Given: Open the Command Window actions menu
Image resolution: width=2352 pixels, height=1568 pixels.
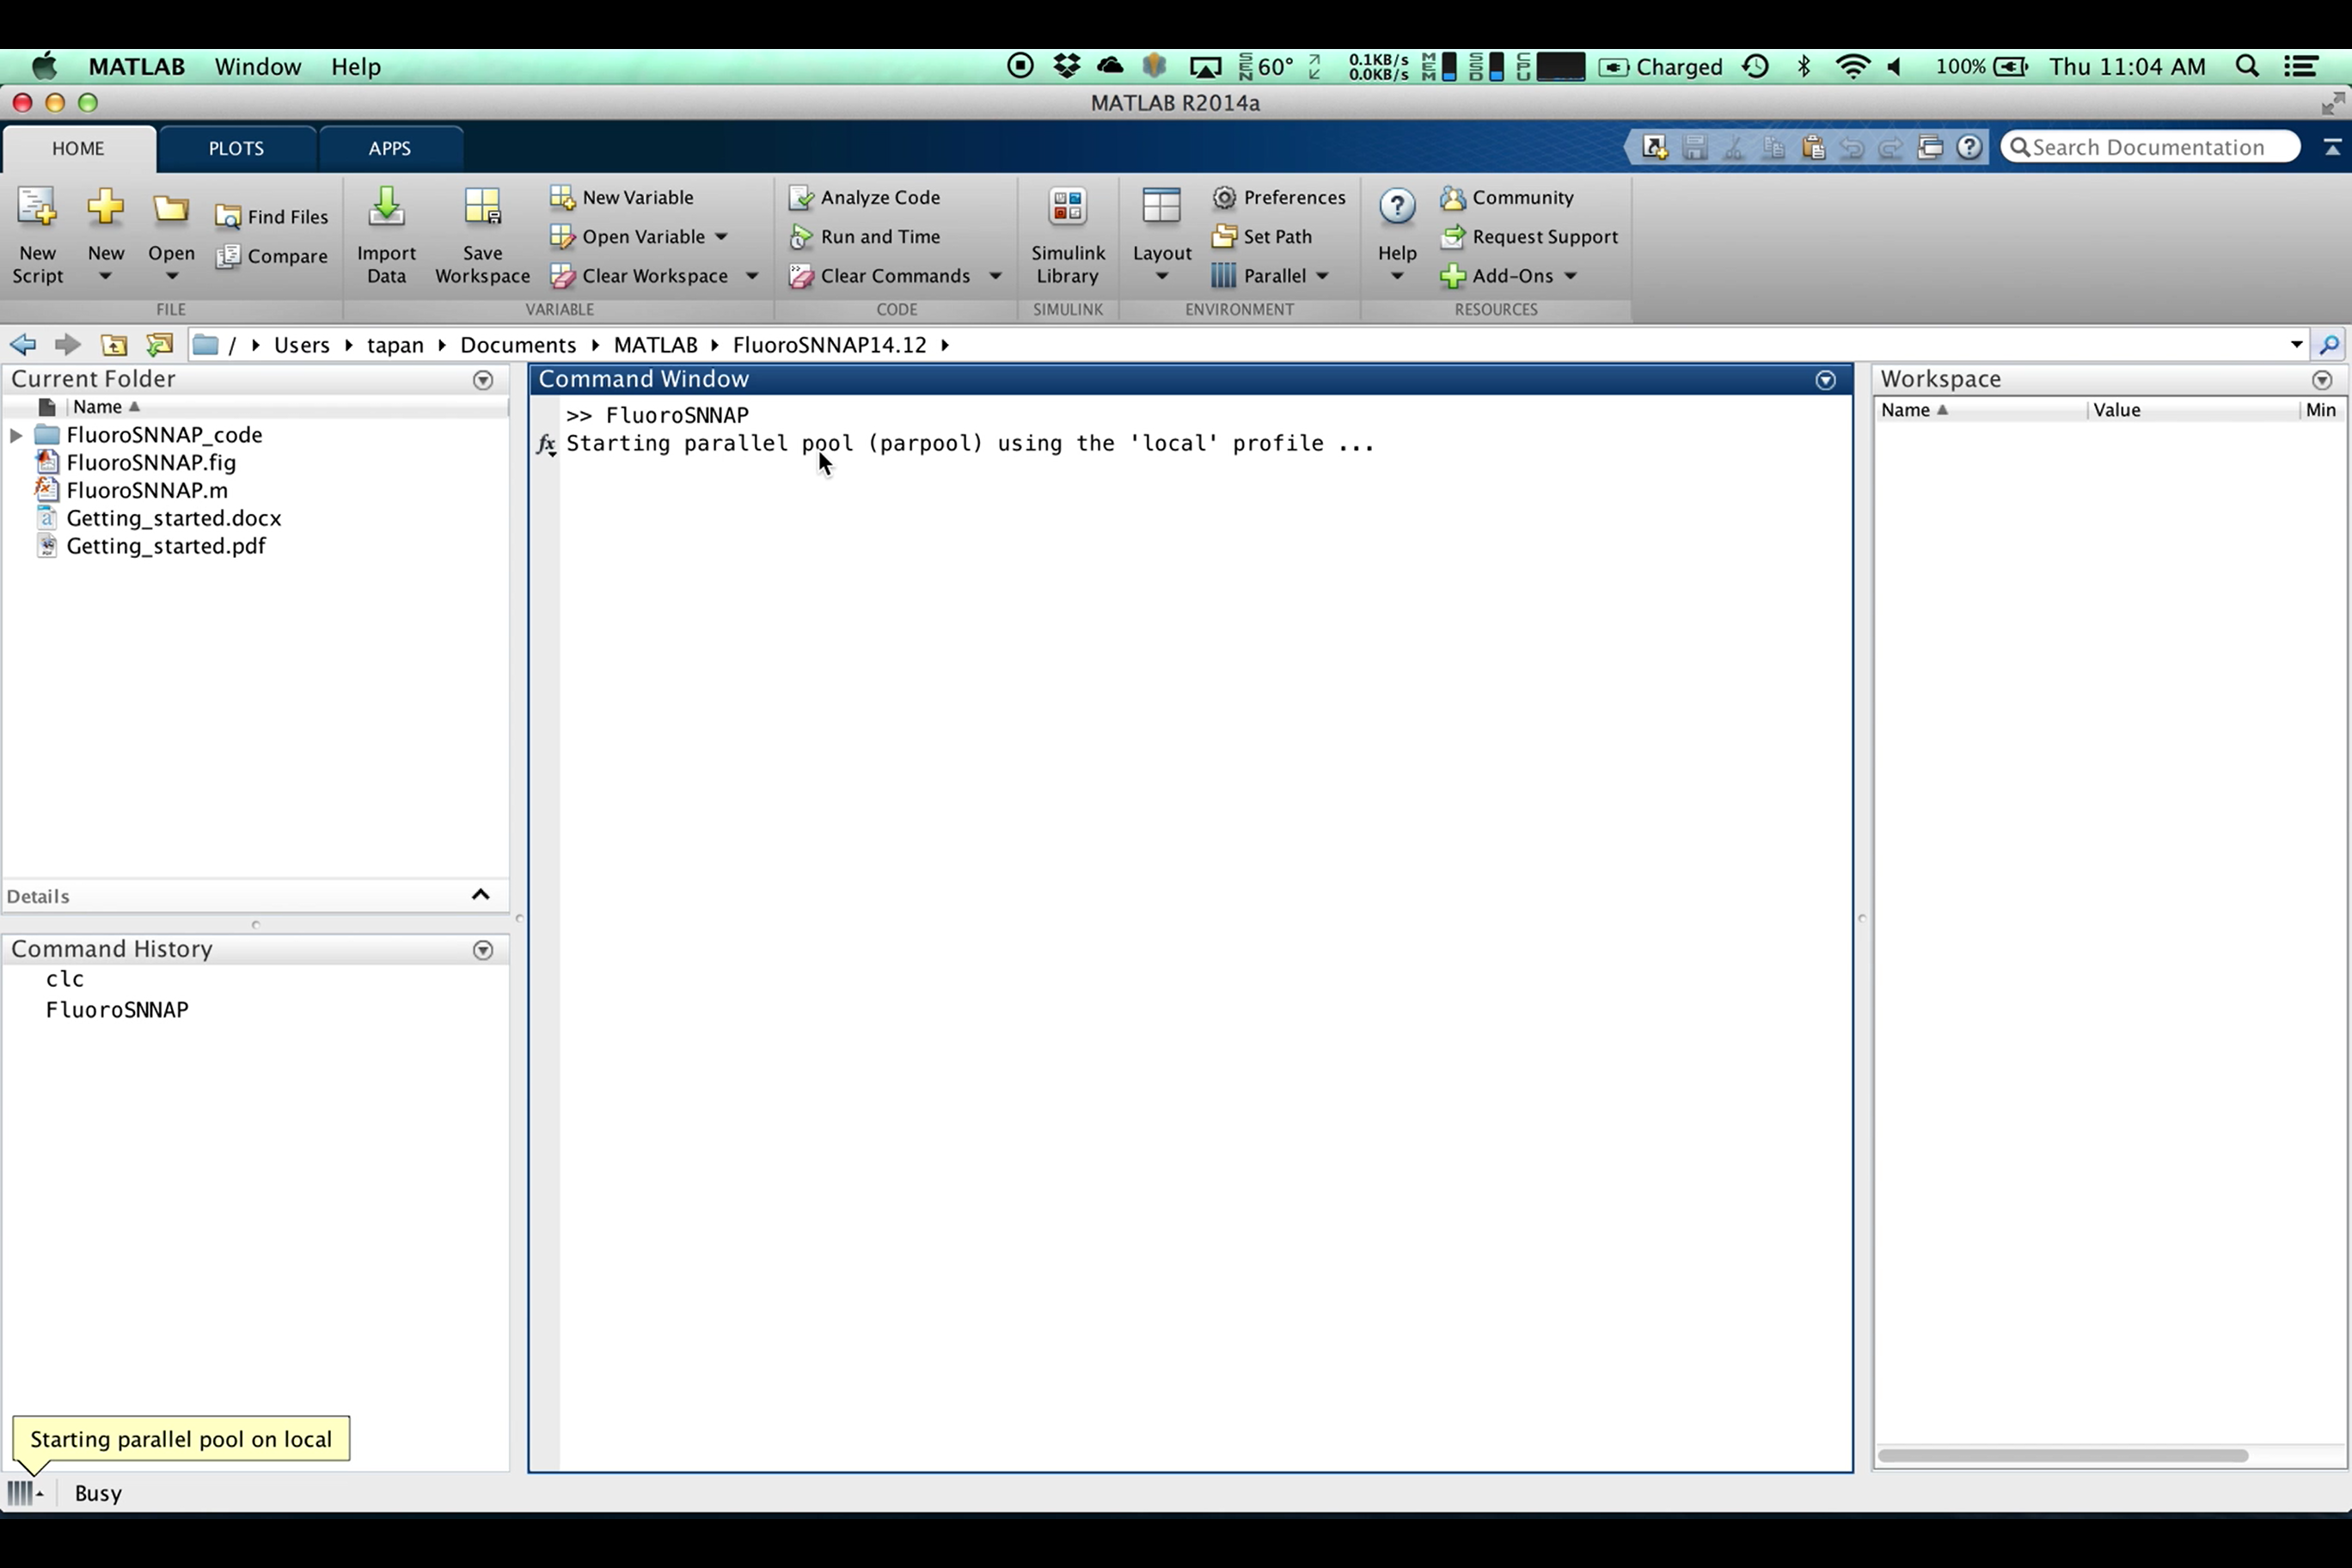Looking at the screenshot, I should [1826, 380].
